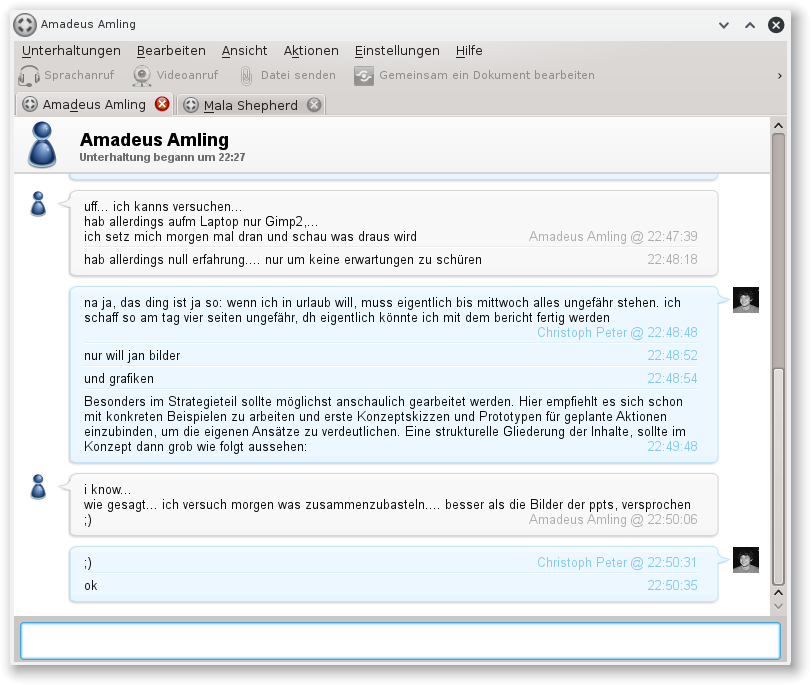Image resolution: width=811 pixels, height=685 pixels.
Task: Click scroll up arrow at top of scrollbar
Action: click(778, 126)
